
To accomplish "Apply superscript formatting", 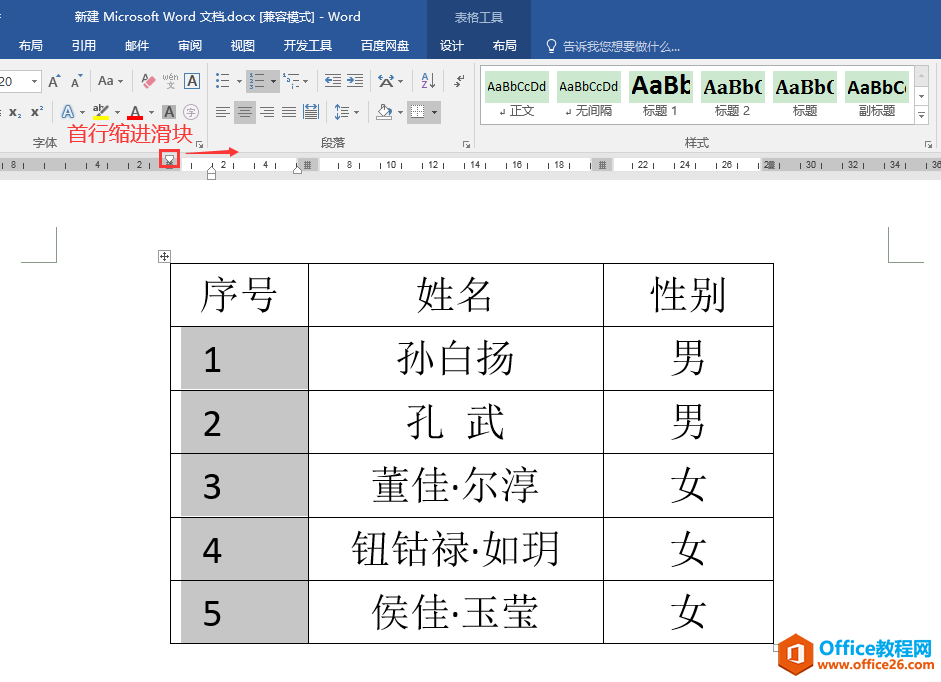I will click(37, 112).
